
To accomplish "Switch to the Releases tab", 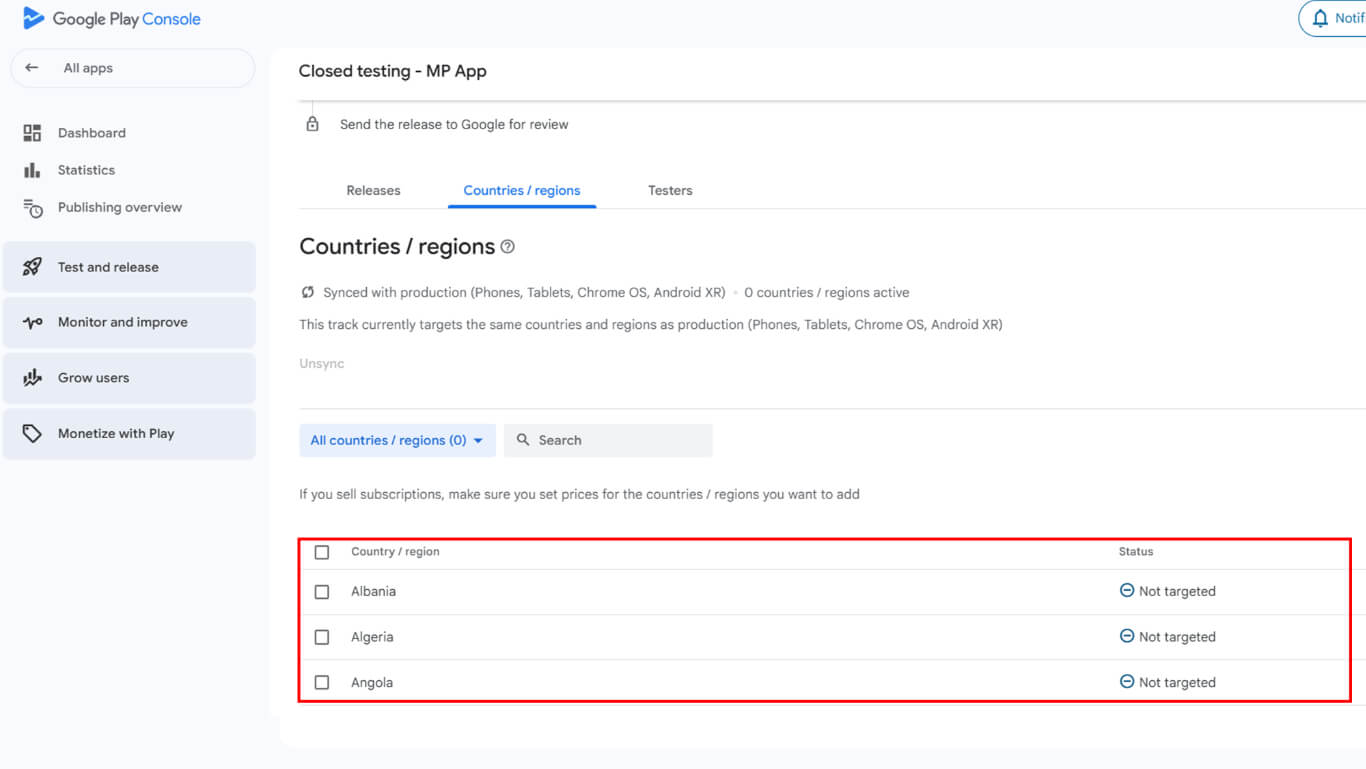I will [x=373, y=190].
